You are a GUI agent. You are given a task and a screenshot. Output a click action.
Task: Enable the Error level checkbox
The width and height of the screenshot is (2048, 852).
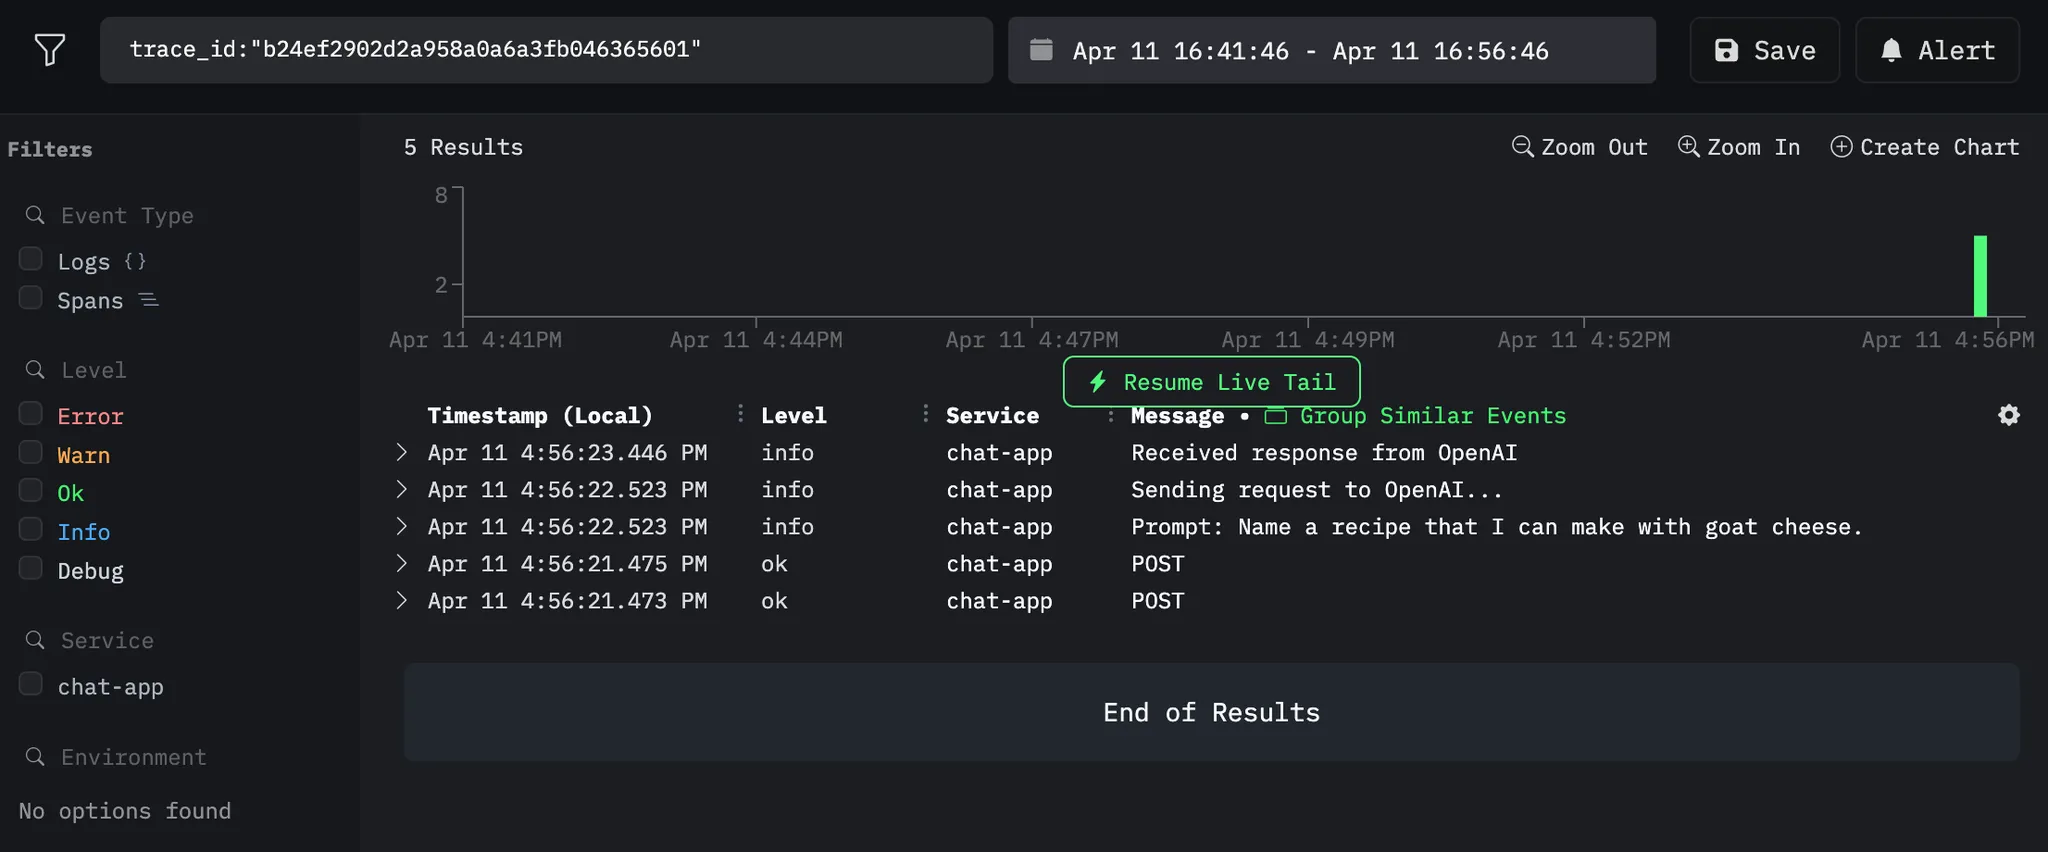tap(31, 414)
